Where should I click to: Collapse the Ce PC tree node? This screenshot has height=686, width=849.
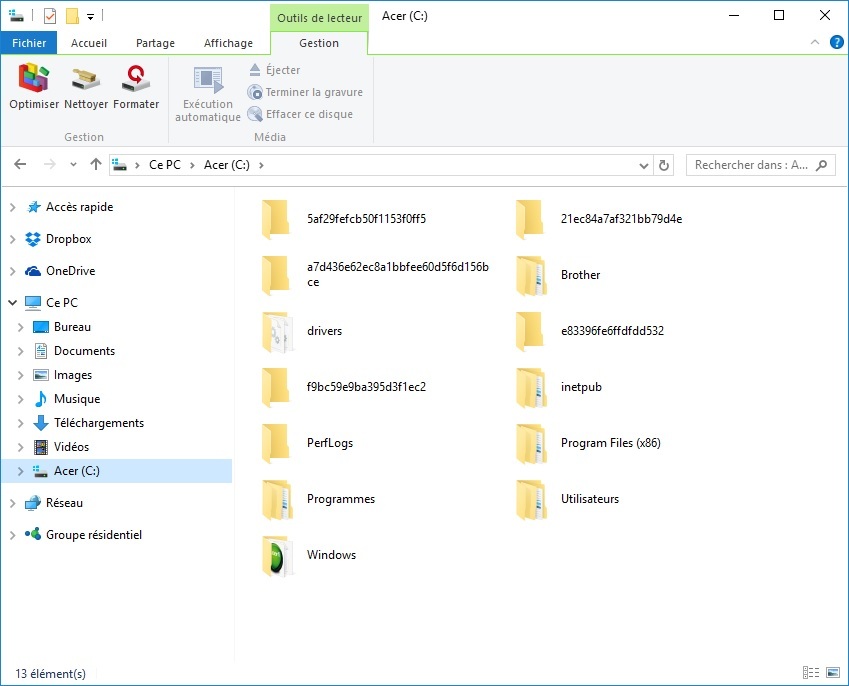pos(12,303)
